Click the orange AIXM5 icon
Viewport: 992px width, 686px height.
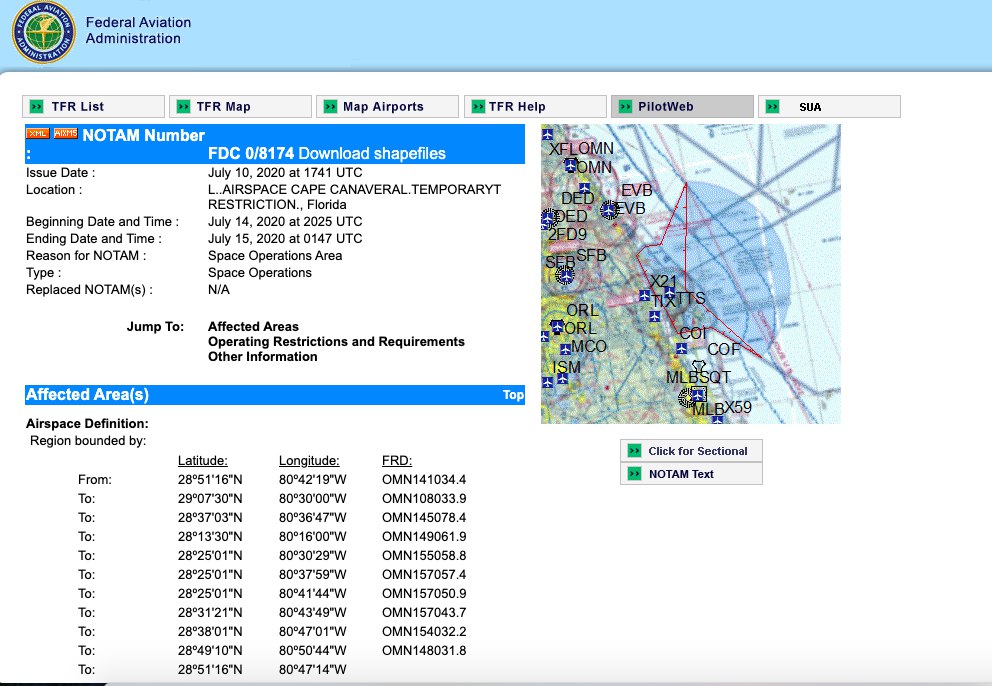66,134
